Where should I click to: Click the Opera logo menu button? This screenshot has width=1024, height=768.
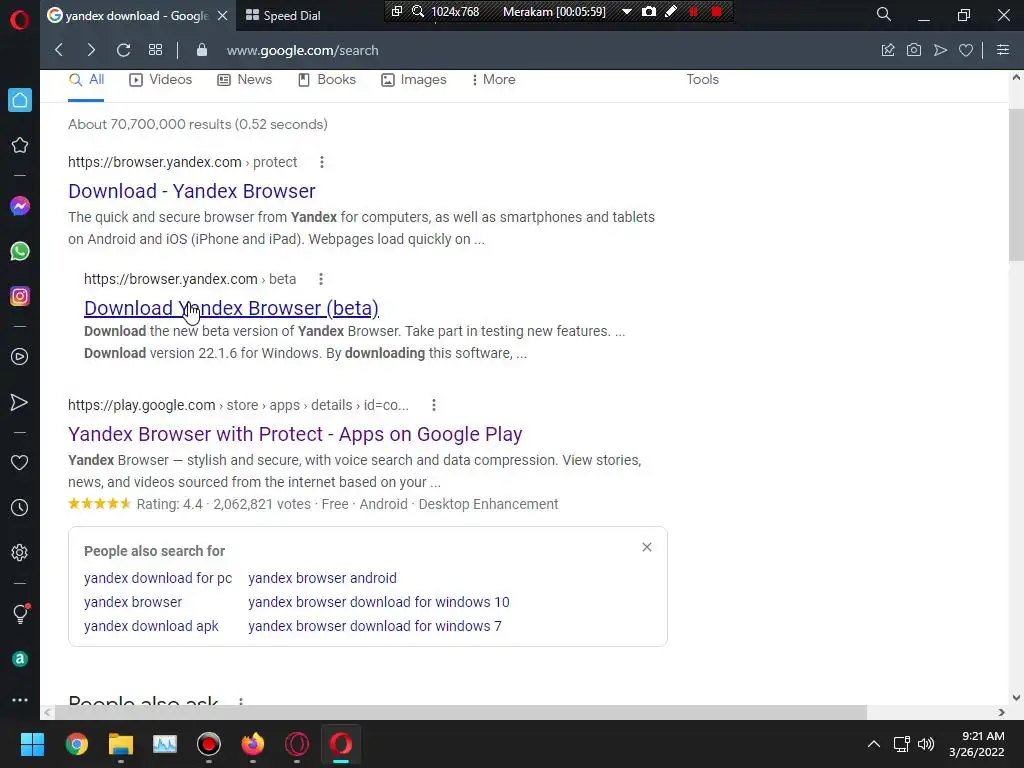(20, 18)
